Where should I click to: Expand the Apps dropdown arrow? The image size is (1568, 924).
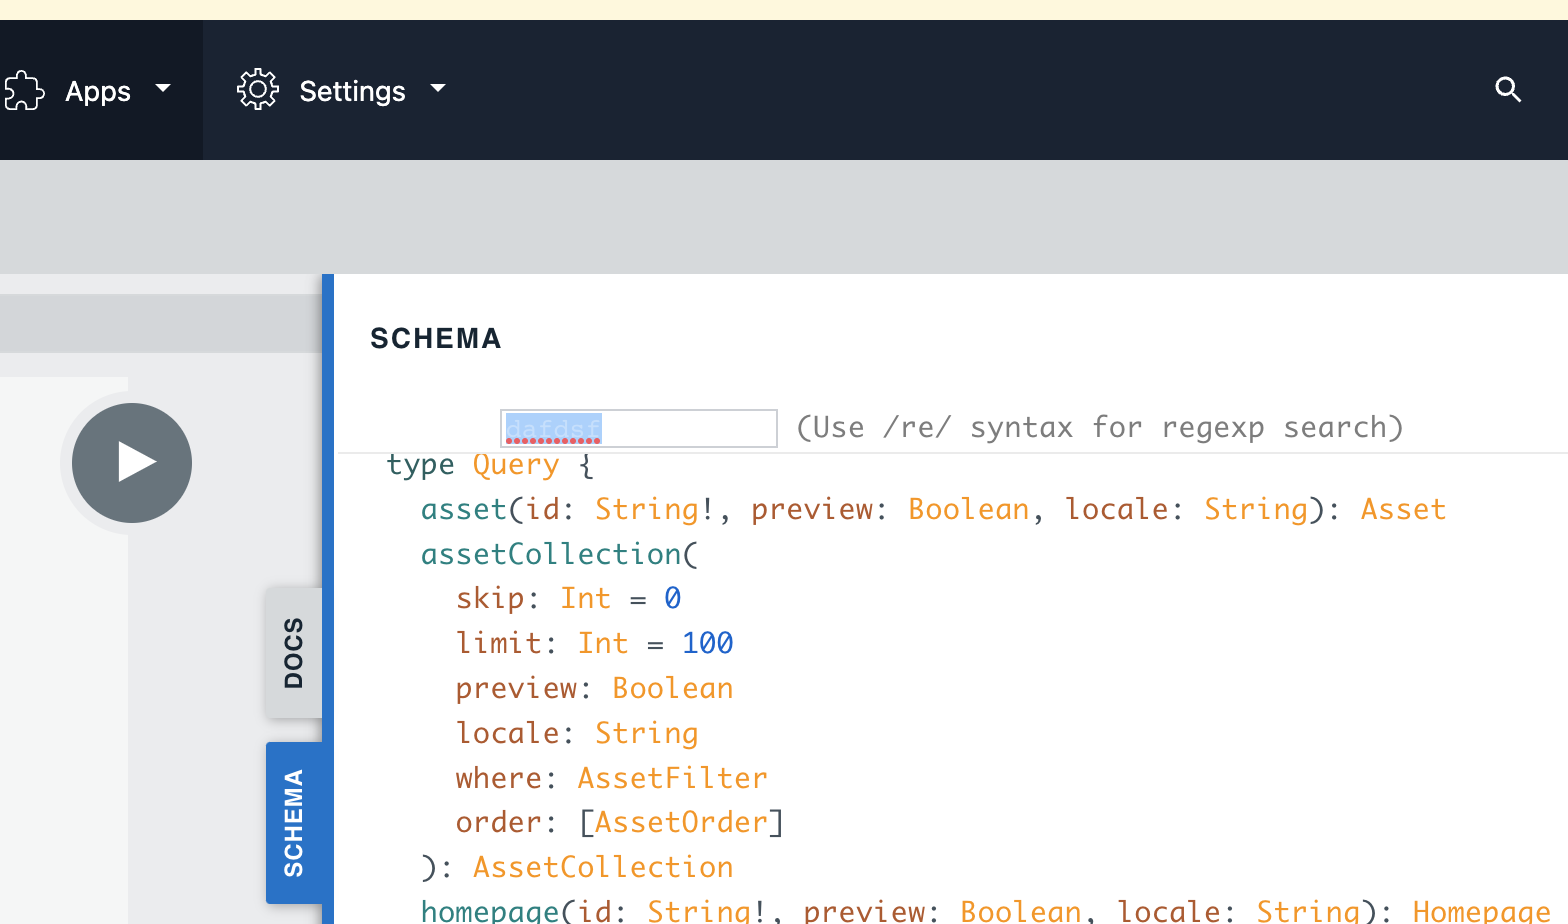pyautogui.click(x=163, y=89)
